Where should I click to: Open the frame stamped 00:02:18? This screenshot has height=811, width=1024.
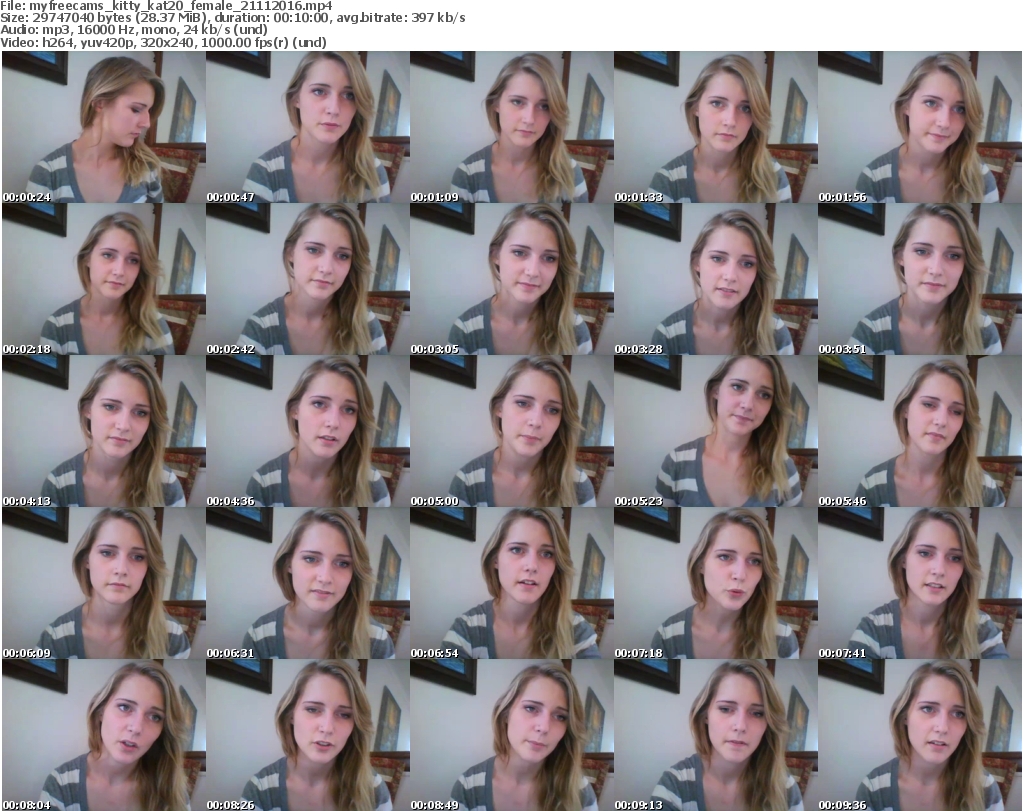point(104,279)
